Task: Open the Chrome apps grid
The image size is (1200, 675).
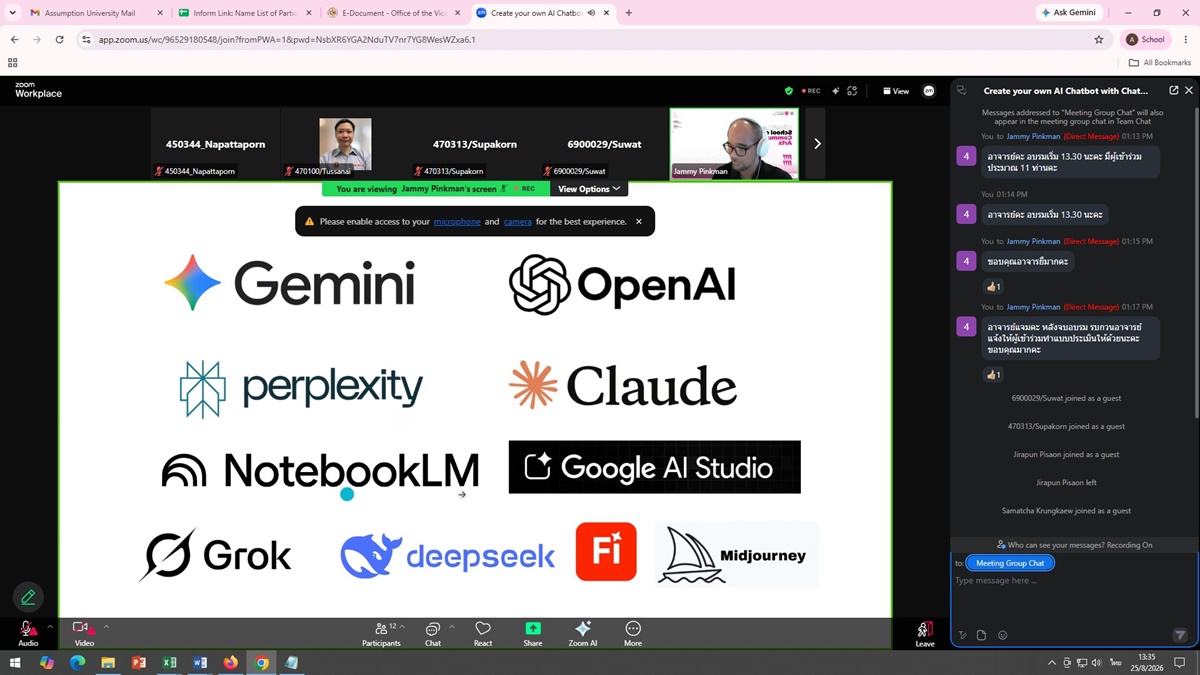Action: (x=12, y=62)
